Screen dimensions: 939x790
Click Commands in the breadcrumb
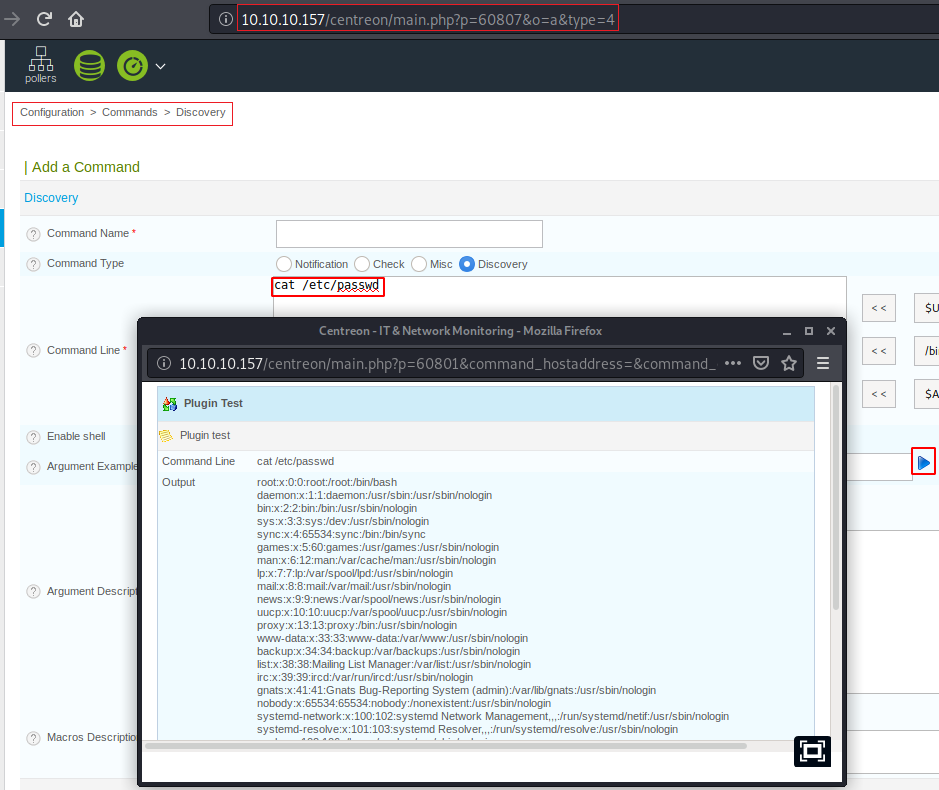click(x=129, y=112)
